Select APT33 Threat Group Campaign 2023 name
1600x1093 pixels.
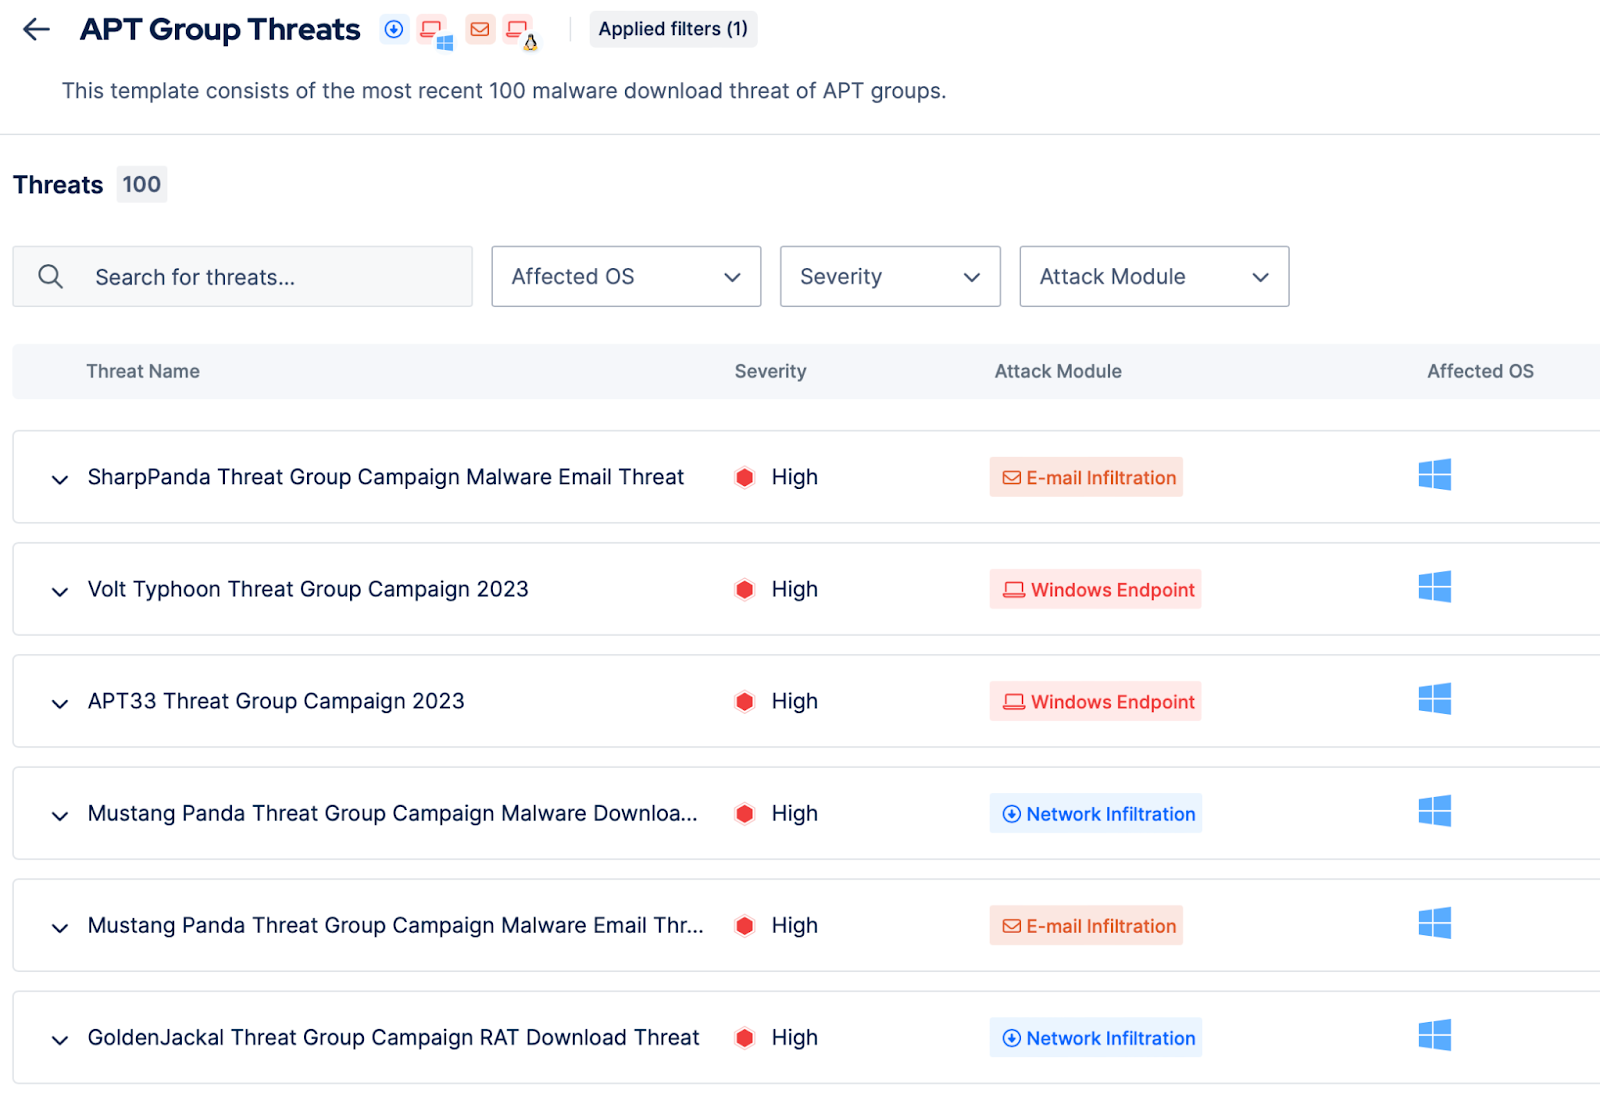click(x=276, y=701)
